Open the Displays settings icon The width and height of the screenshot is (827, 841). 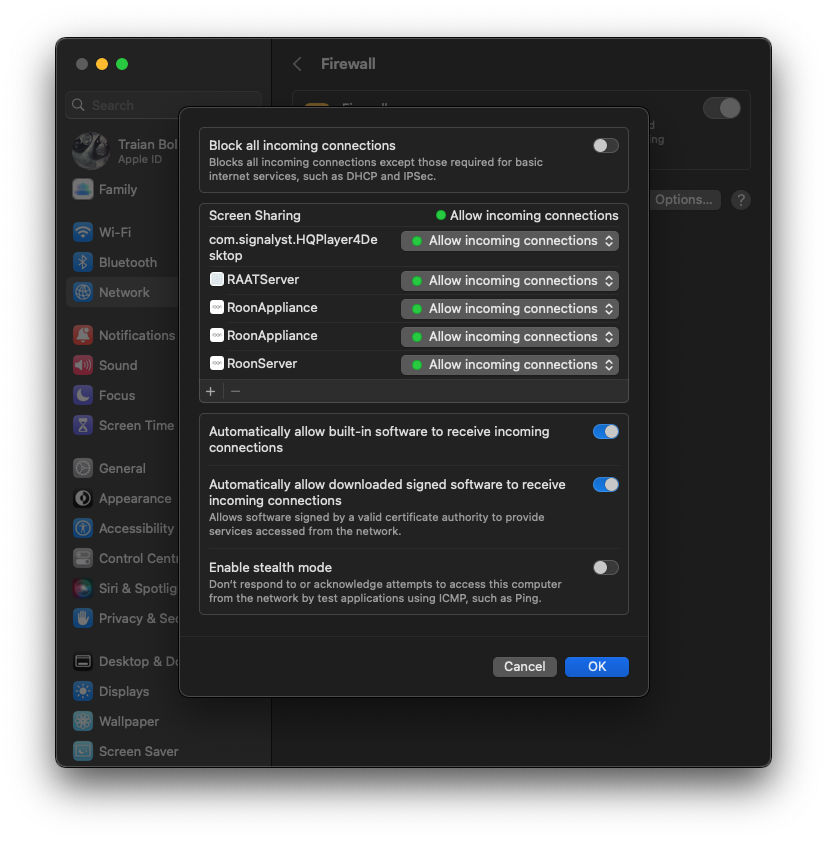pyautogui.click(x=82, y=691)
